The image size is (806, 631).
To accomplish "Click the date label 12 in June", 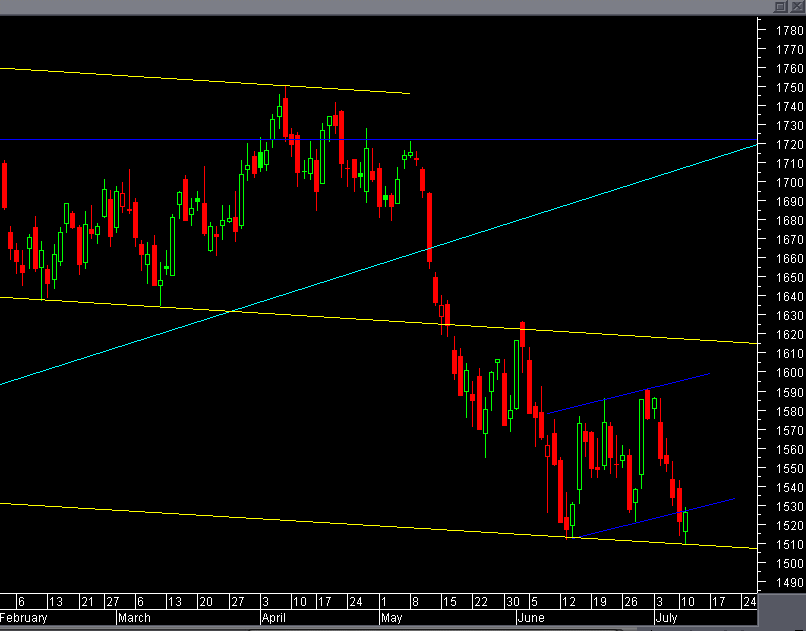I will point(569,601).
